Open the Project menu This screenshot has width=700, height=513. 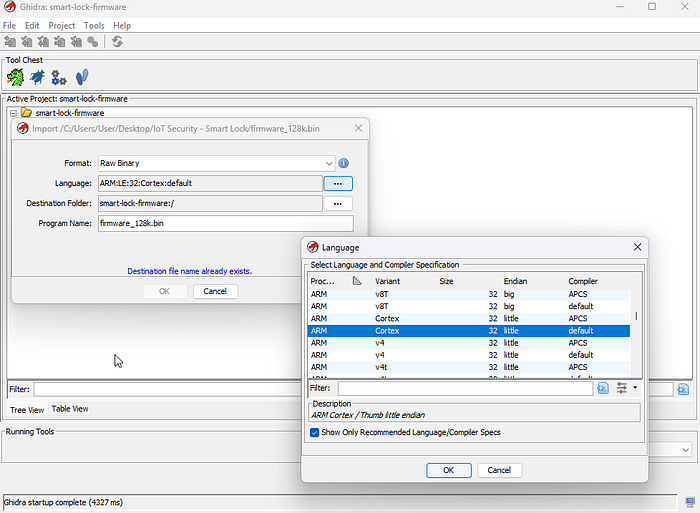click(62, 25)
